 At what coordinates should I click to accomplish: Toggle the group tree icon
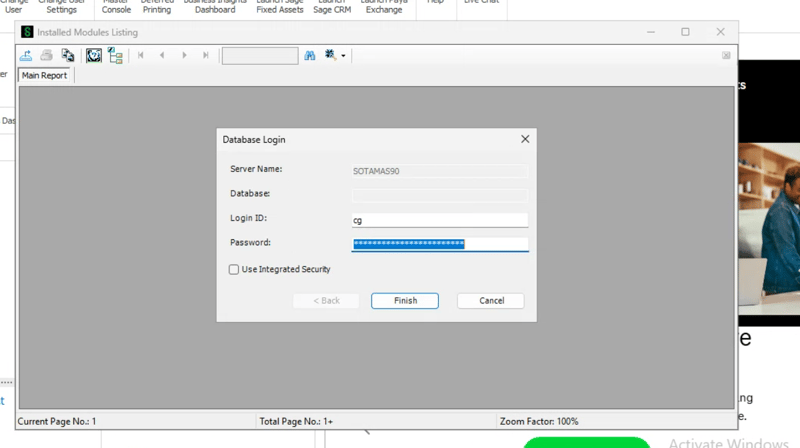pyautogui.click(x=115, y=56)
